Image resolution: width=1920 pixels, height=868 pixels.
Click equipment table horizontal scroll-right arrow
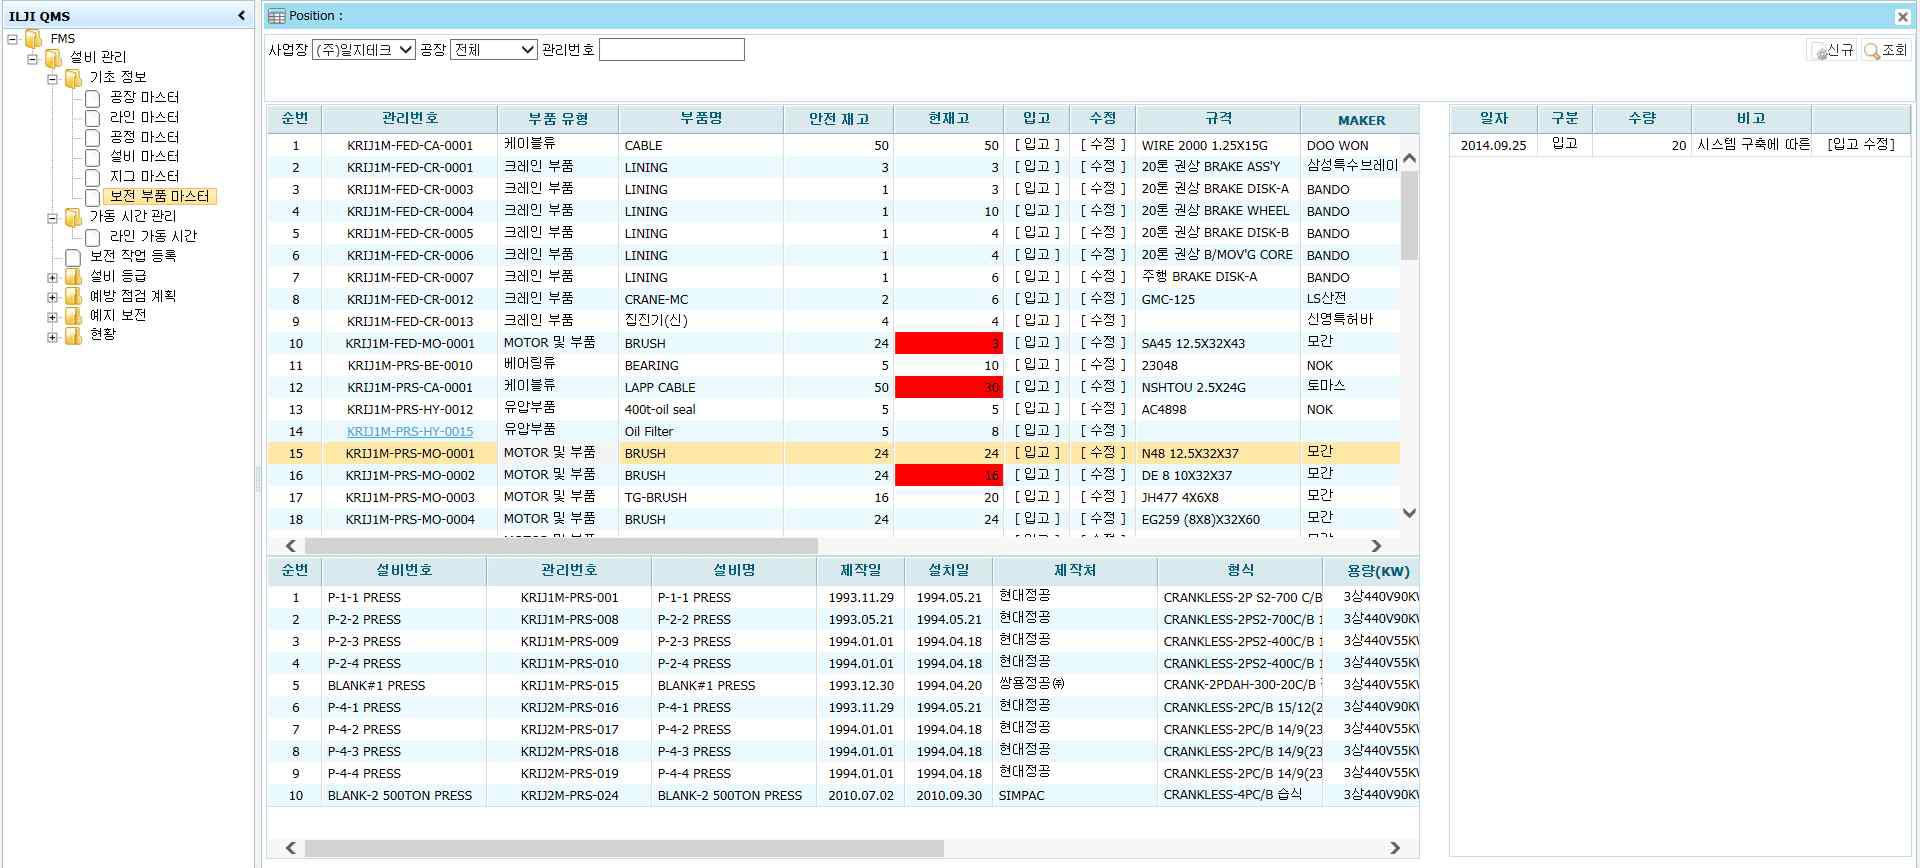(x=1395, y=848)
